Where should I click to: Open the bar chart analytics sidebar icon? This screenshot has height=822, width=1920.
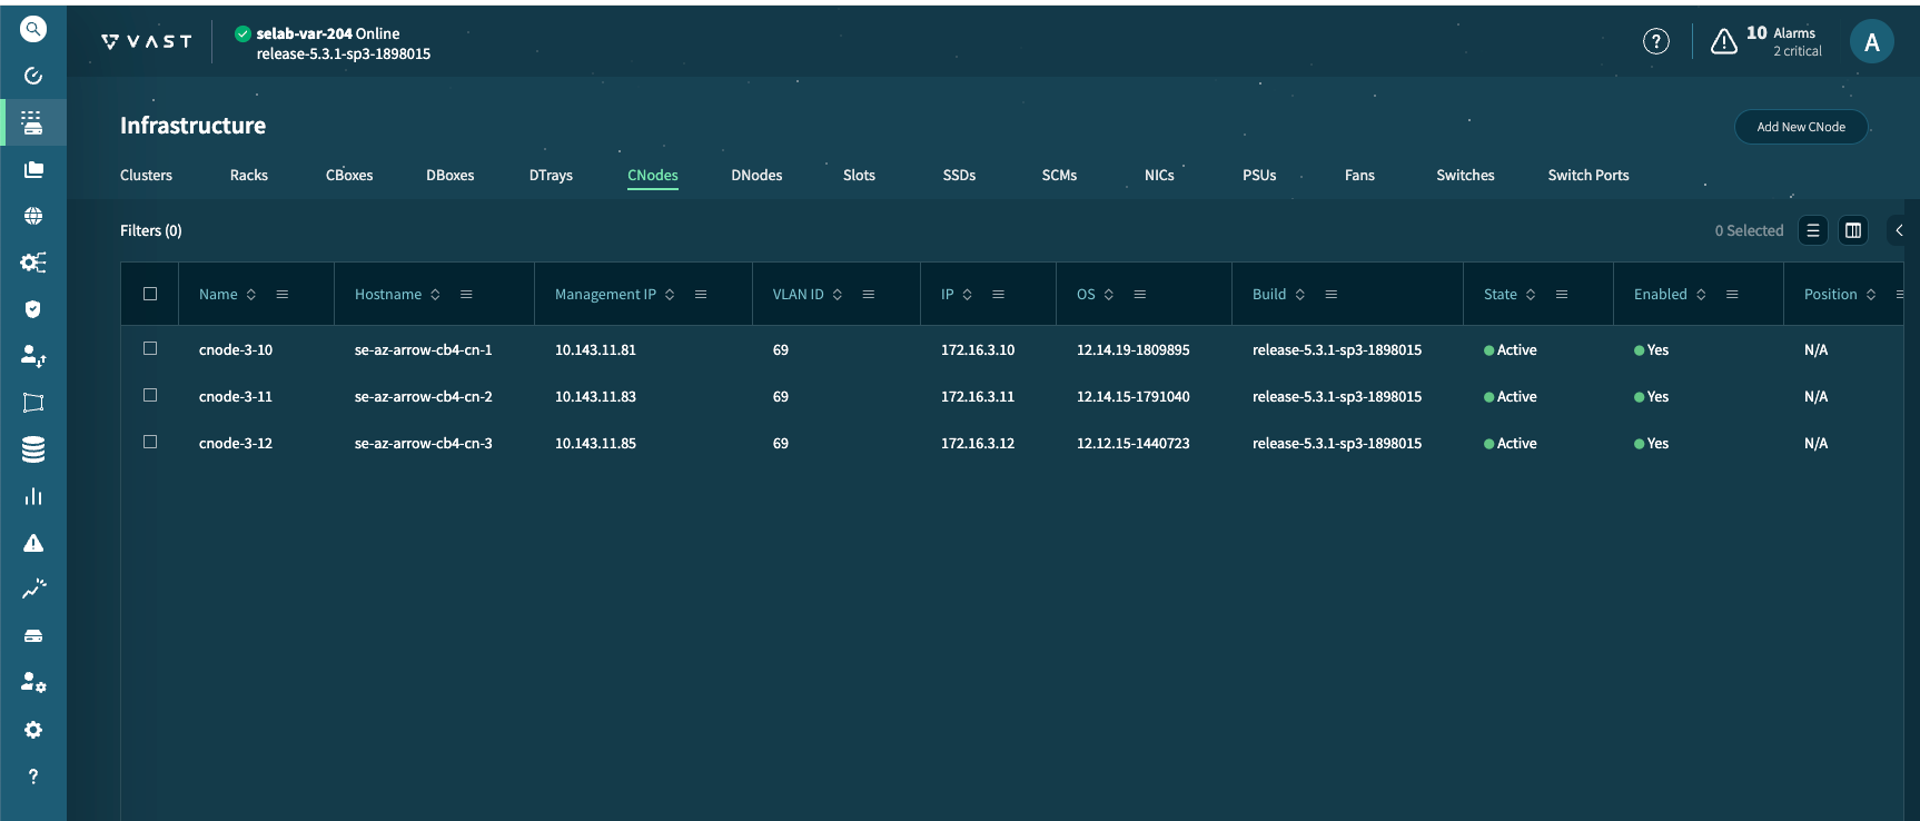pyautogui.click(x=33, y=496)
